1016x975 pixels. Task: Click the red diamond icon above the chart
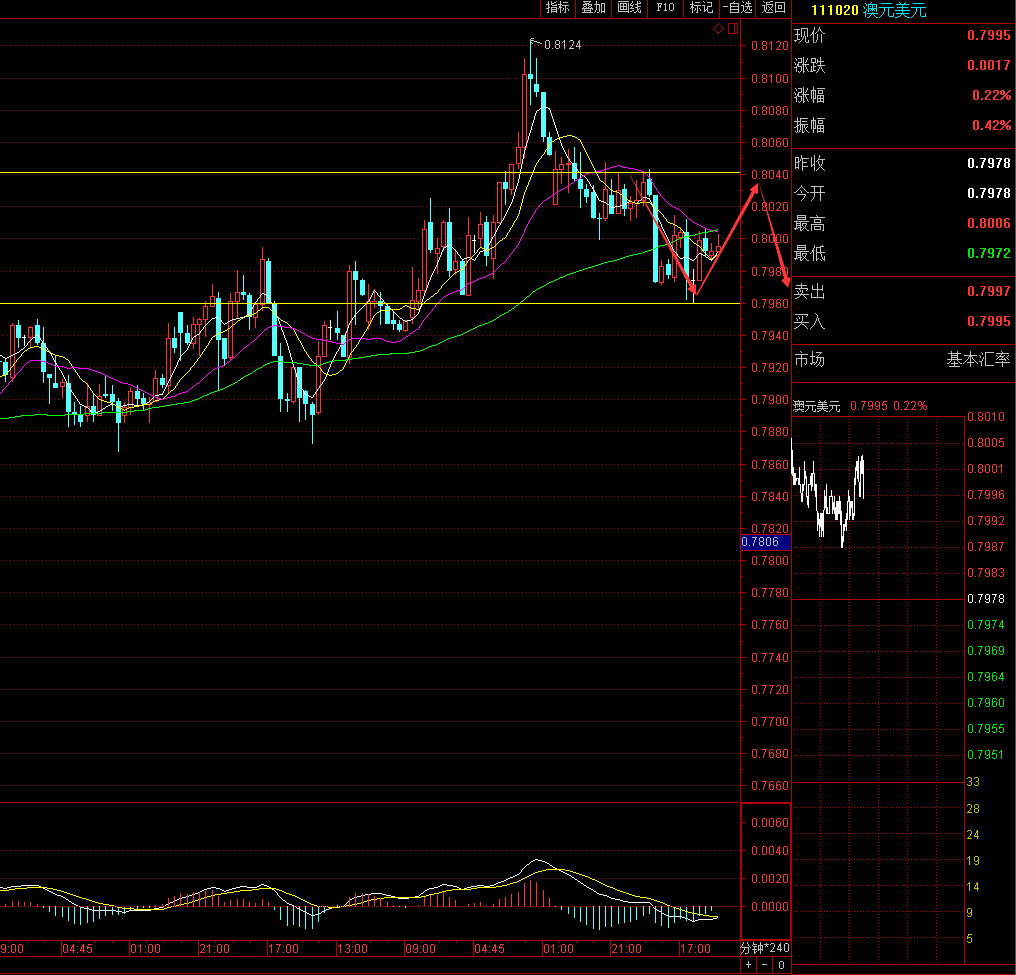click(718, 29)
